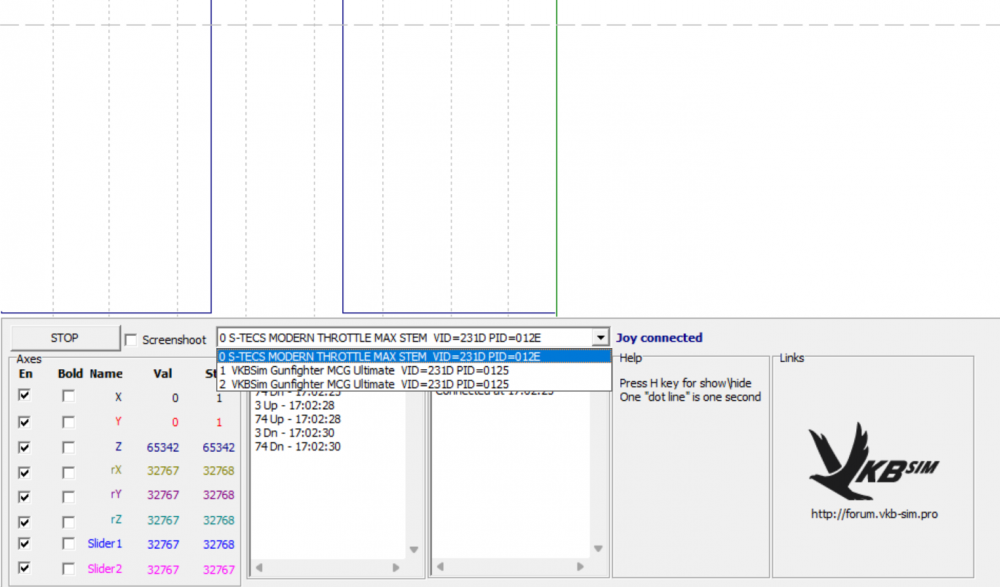Image resolution: width=1000 pixels, height=587 pixels.
Task: Click the down arrow of the connection log scrollbar
Action: [598, 549]
